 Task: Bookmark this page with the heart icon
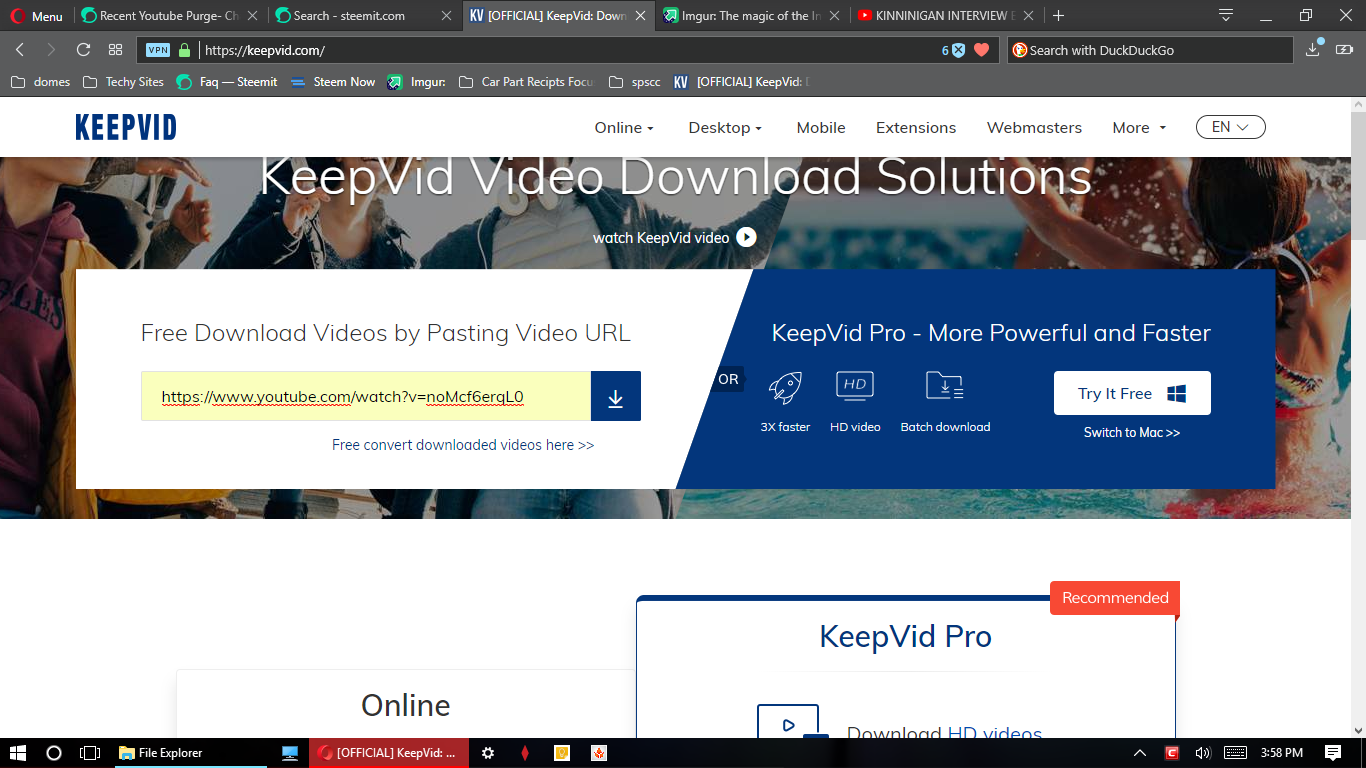tap(982, 50)
